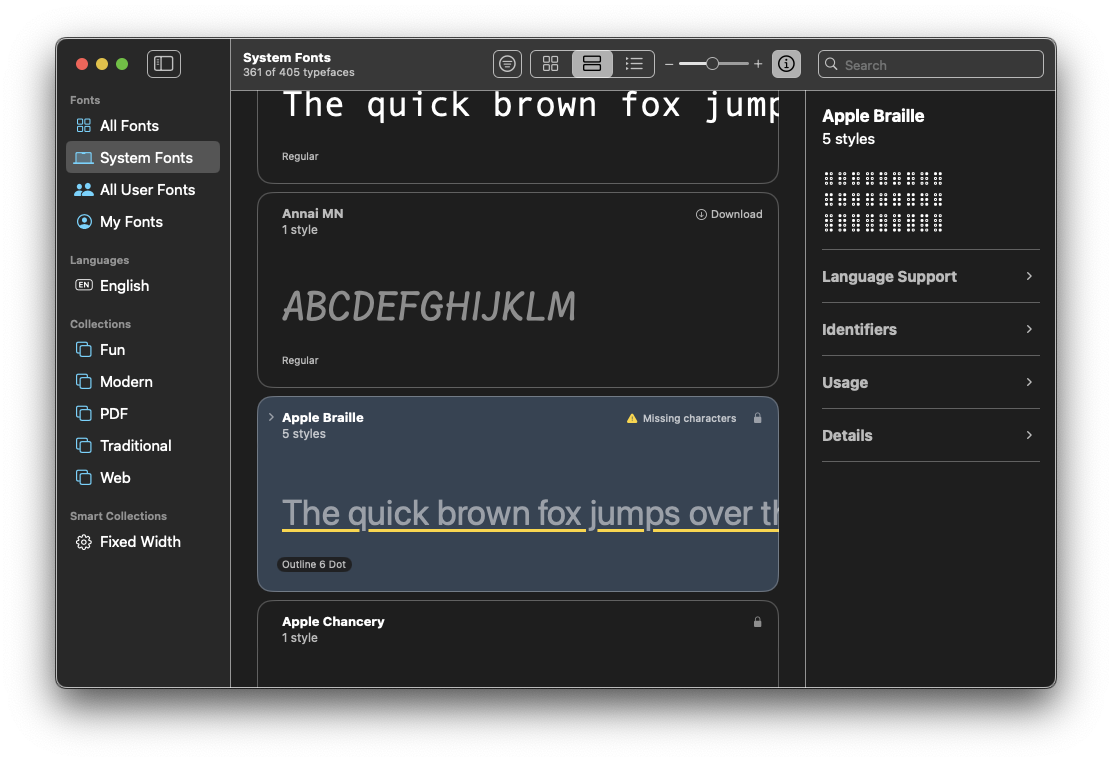Click the Apple Chancery lock icon
1112x762 pixels.
pyautogui.click(x=757, y=622)
